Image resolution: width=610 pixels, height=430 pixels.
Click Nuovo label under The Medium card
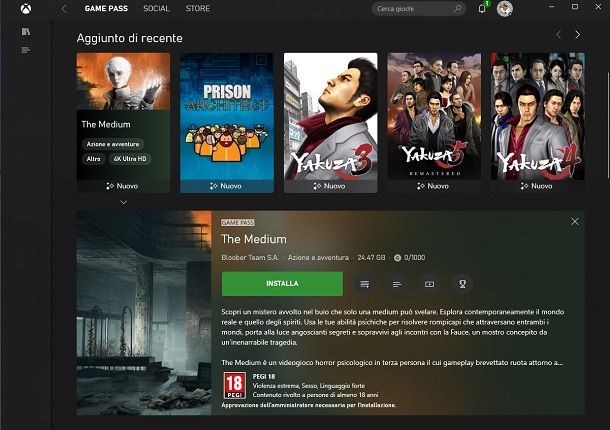127,186
